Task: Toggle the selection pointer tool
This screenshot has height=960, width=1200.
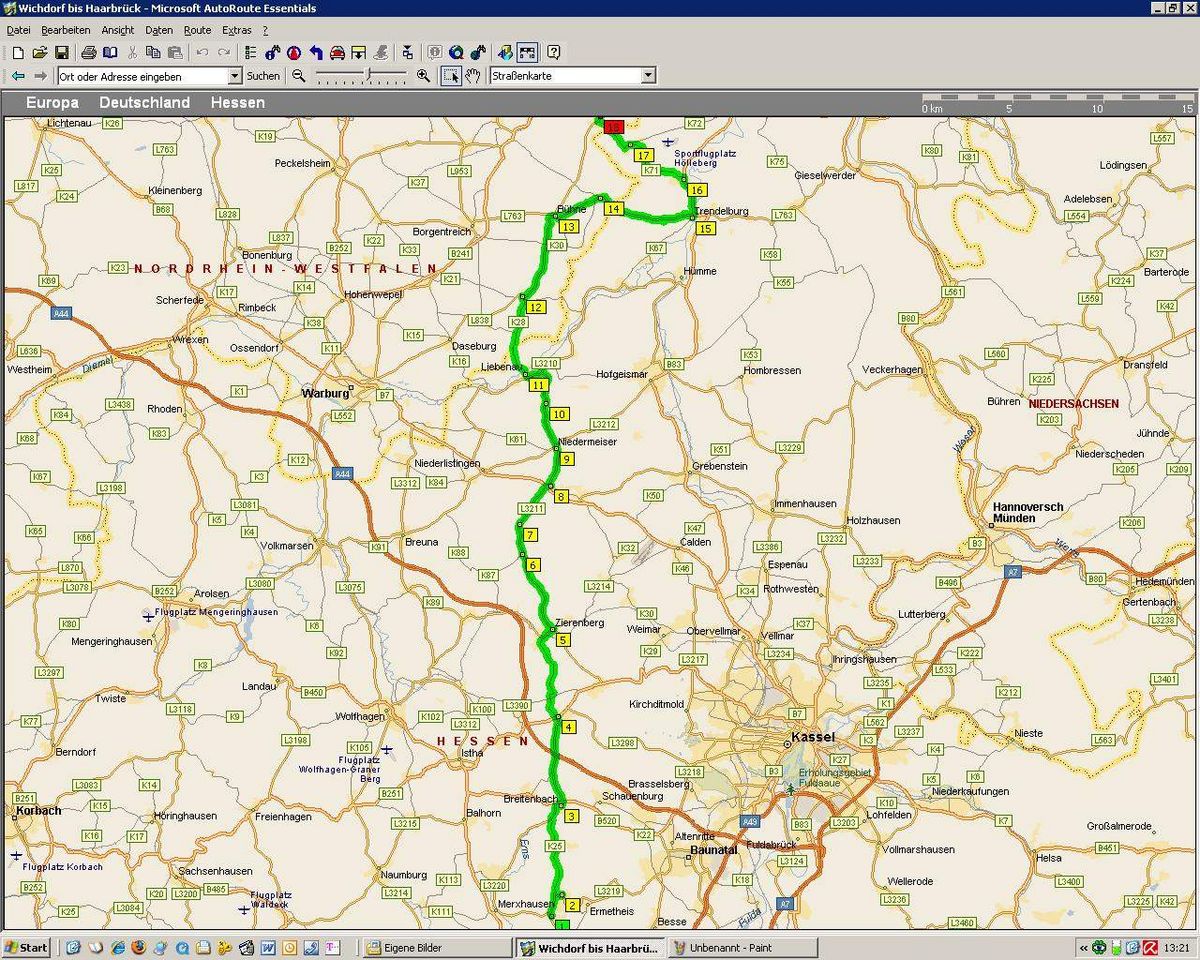Action: (x=451, y=76)
